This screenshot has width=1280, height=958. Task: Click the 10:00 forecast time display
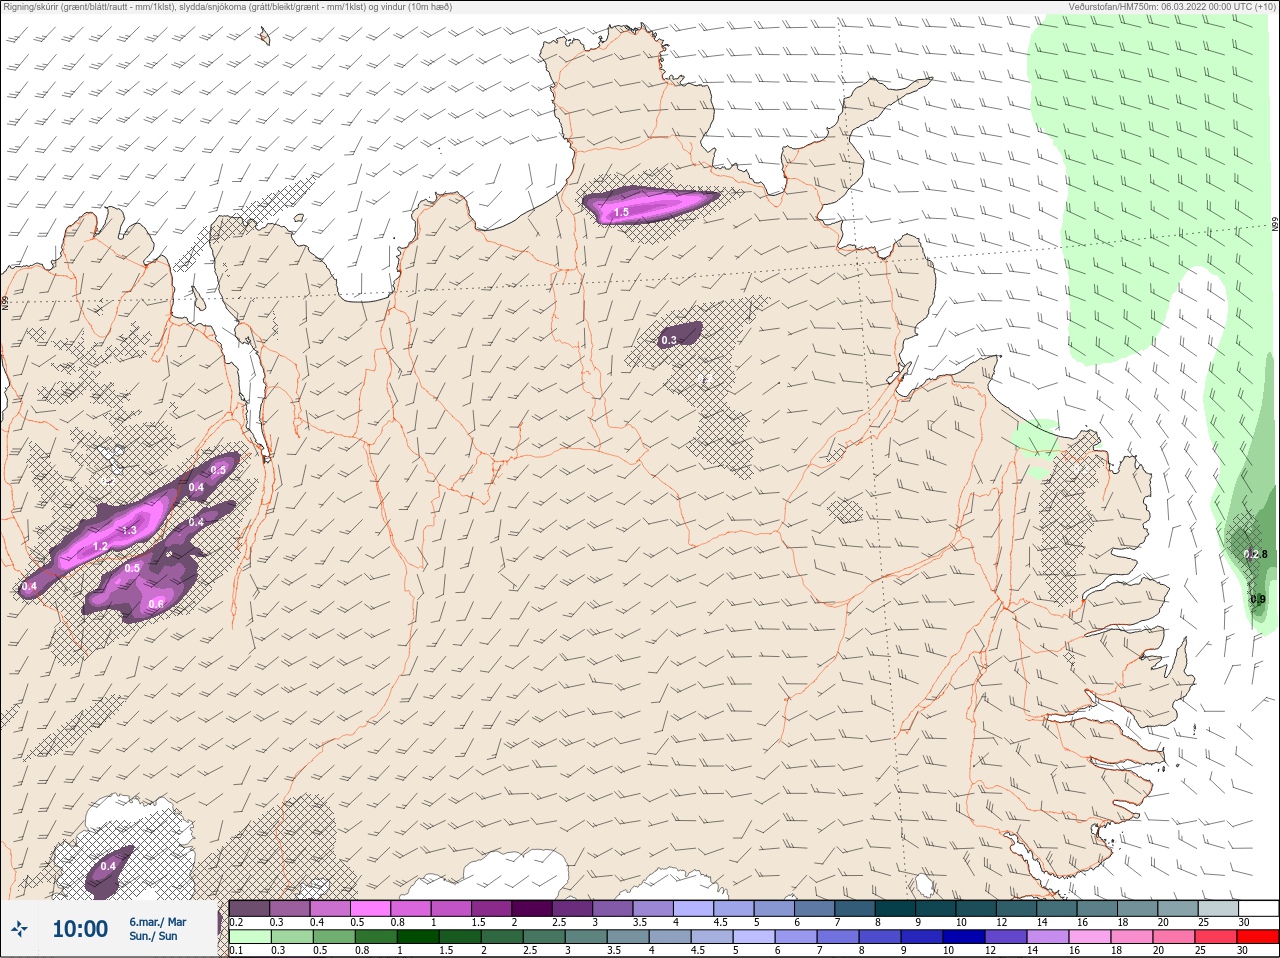point(80,929)
